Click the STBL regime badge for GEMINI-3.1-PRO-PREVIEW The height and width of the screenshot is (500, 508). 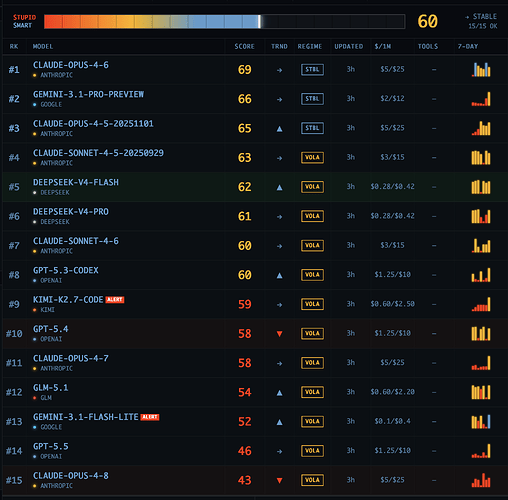312,99
